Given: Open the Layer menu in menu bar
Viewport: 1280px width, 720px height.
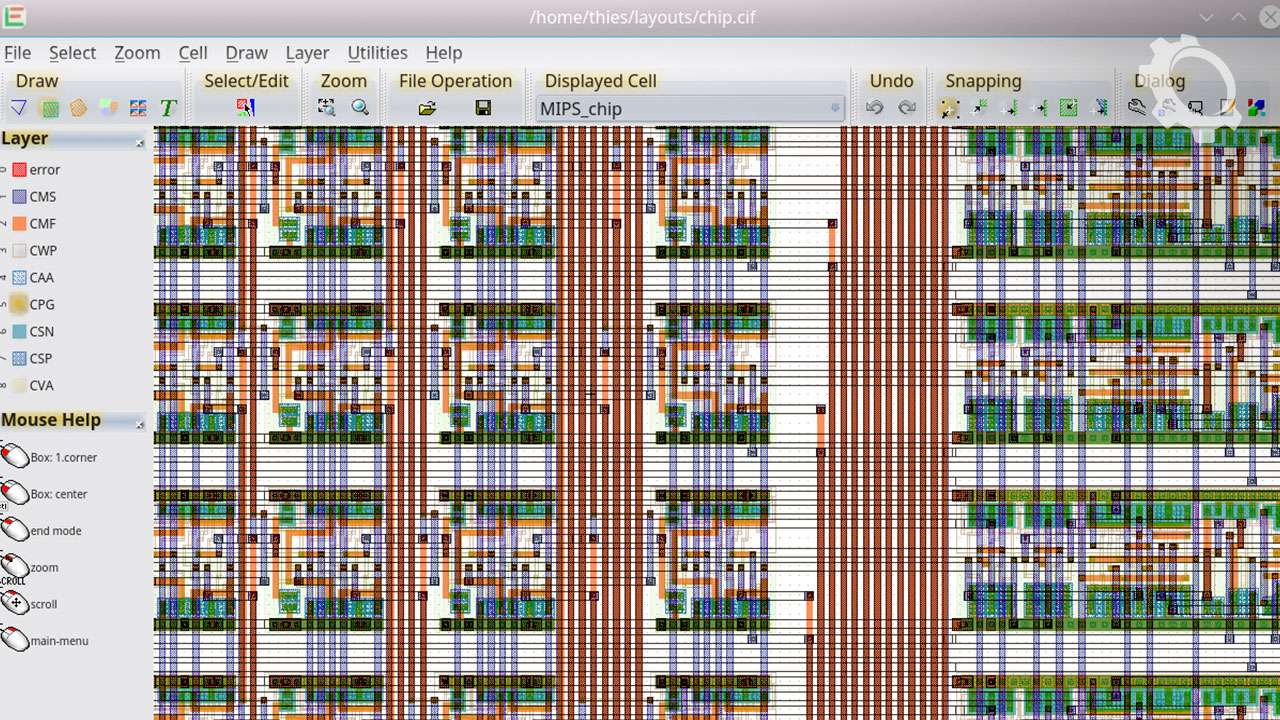Looking at the screenshot, I should click(306, 53).
